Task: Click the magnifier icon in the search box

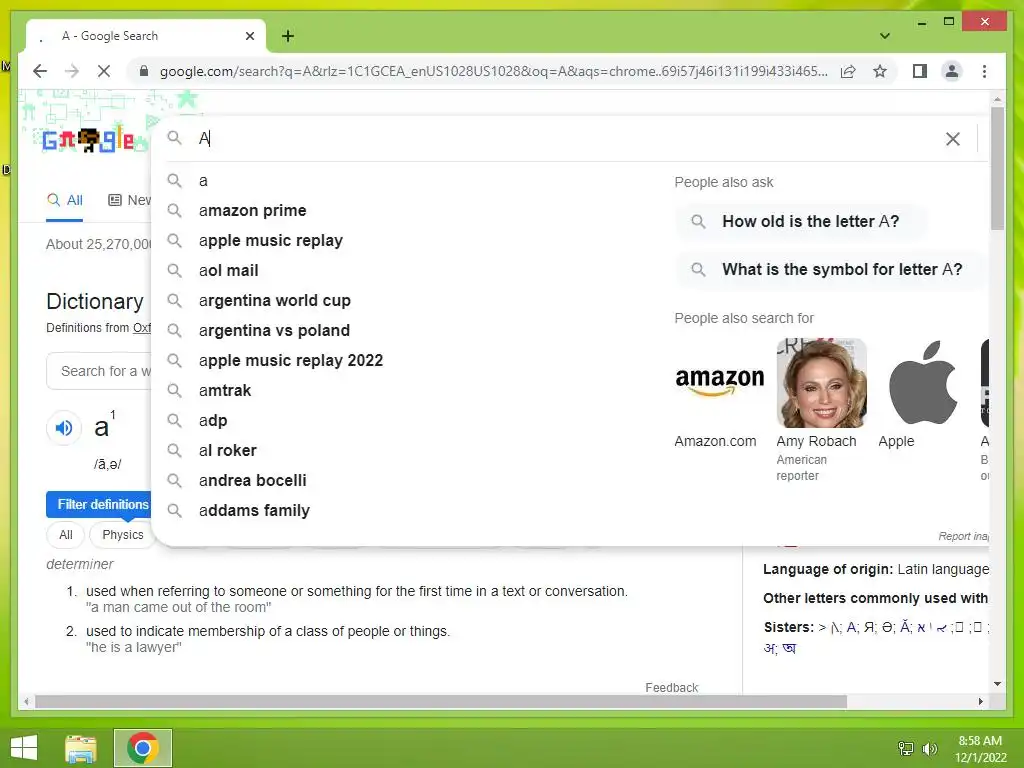Action: 174,138
